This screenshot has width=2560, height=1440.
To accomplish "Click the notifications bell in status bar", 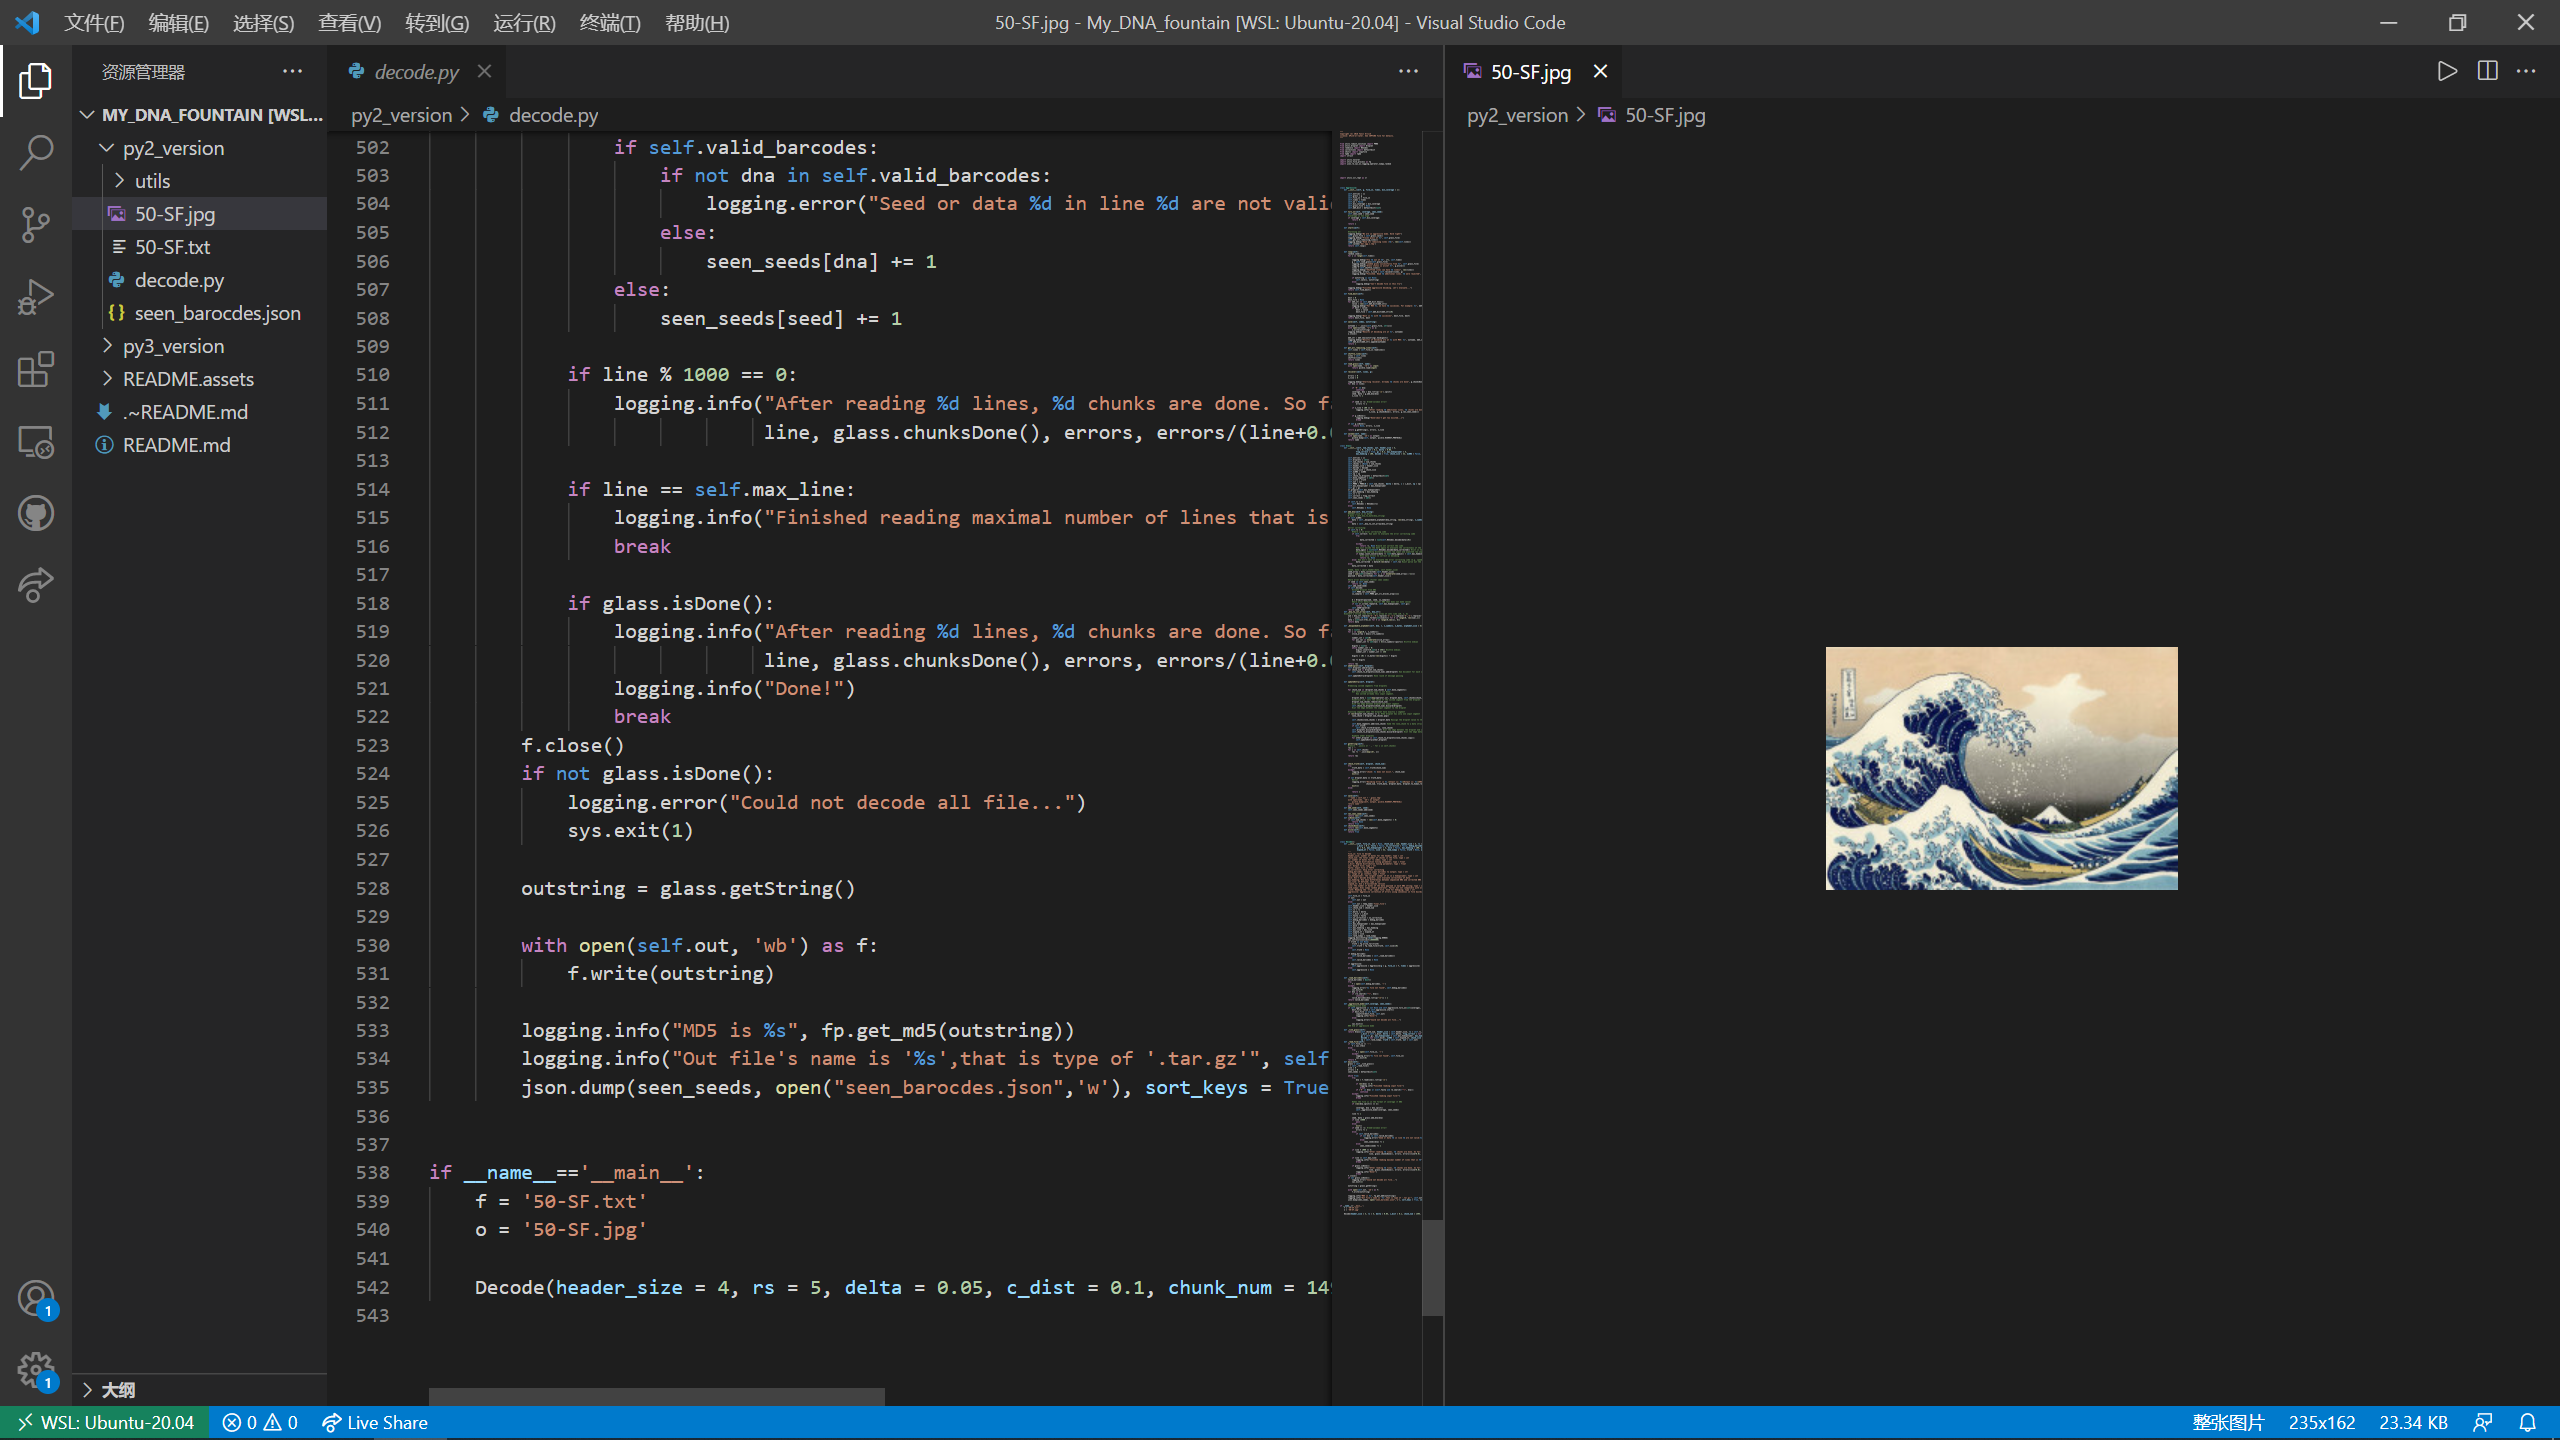I will 2527,1422.
